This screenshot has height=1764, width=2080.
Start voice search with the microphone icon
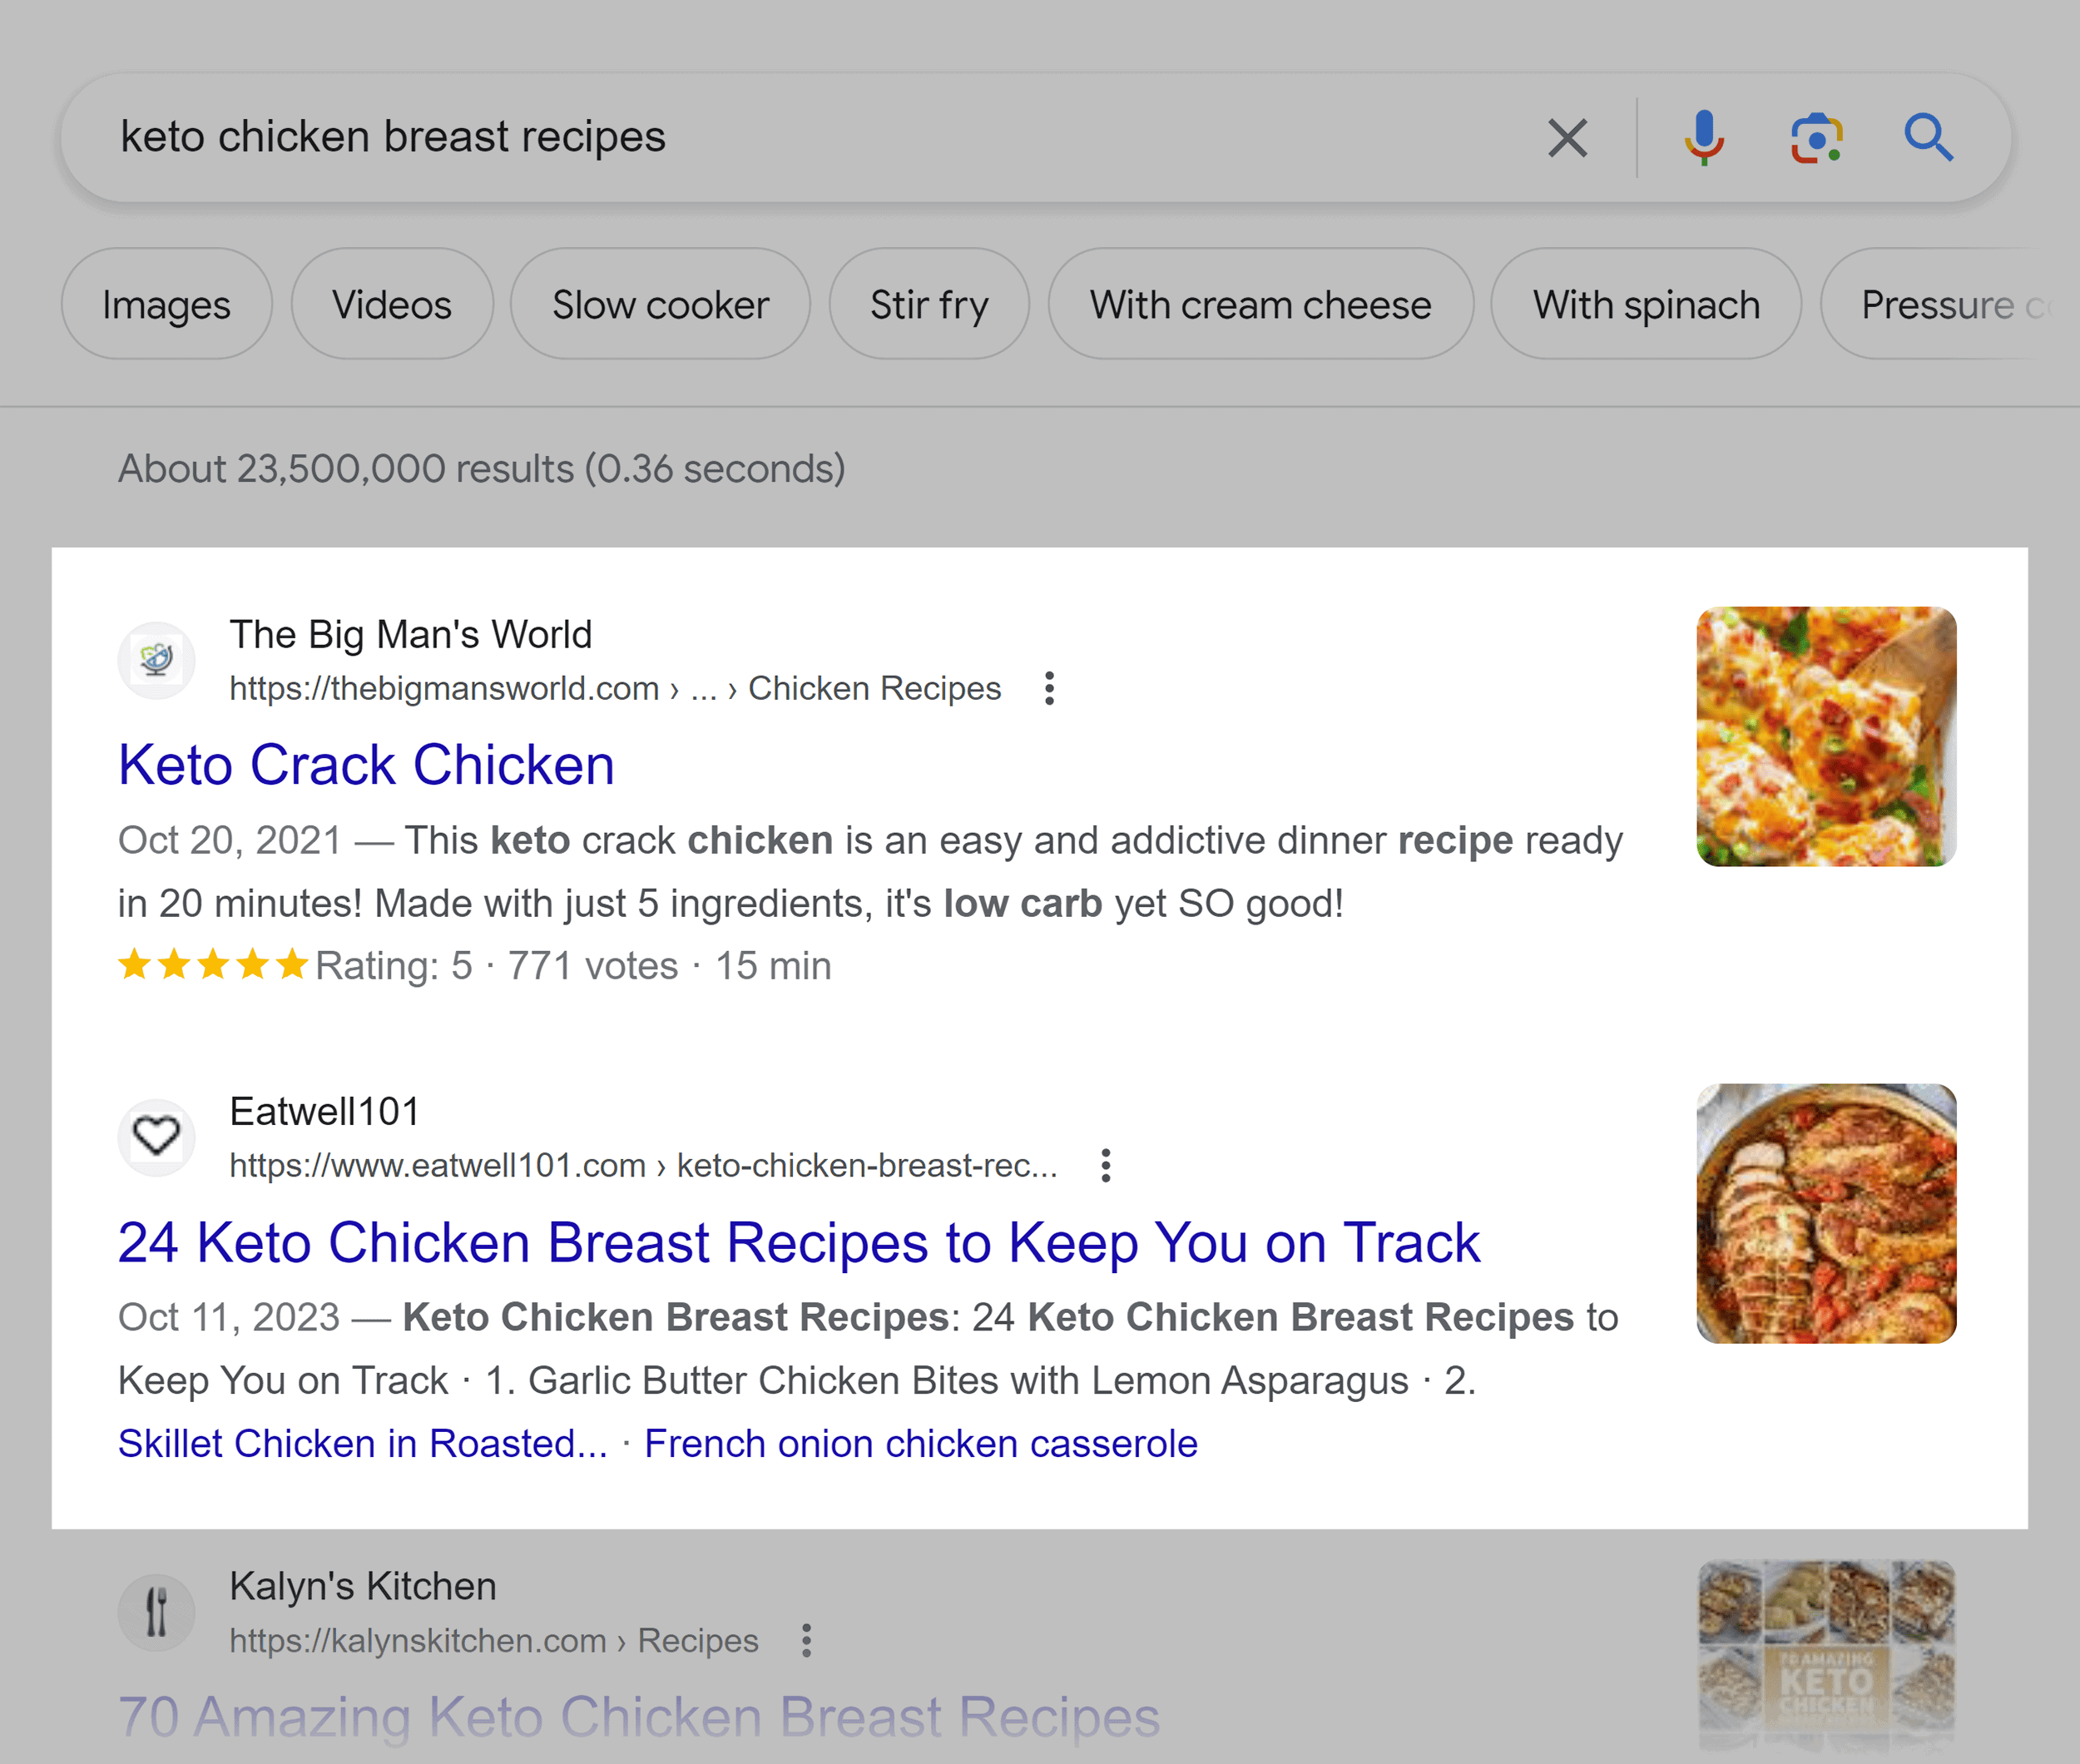pos(1703,138)
